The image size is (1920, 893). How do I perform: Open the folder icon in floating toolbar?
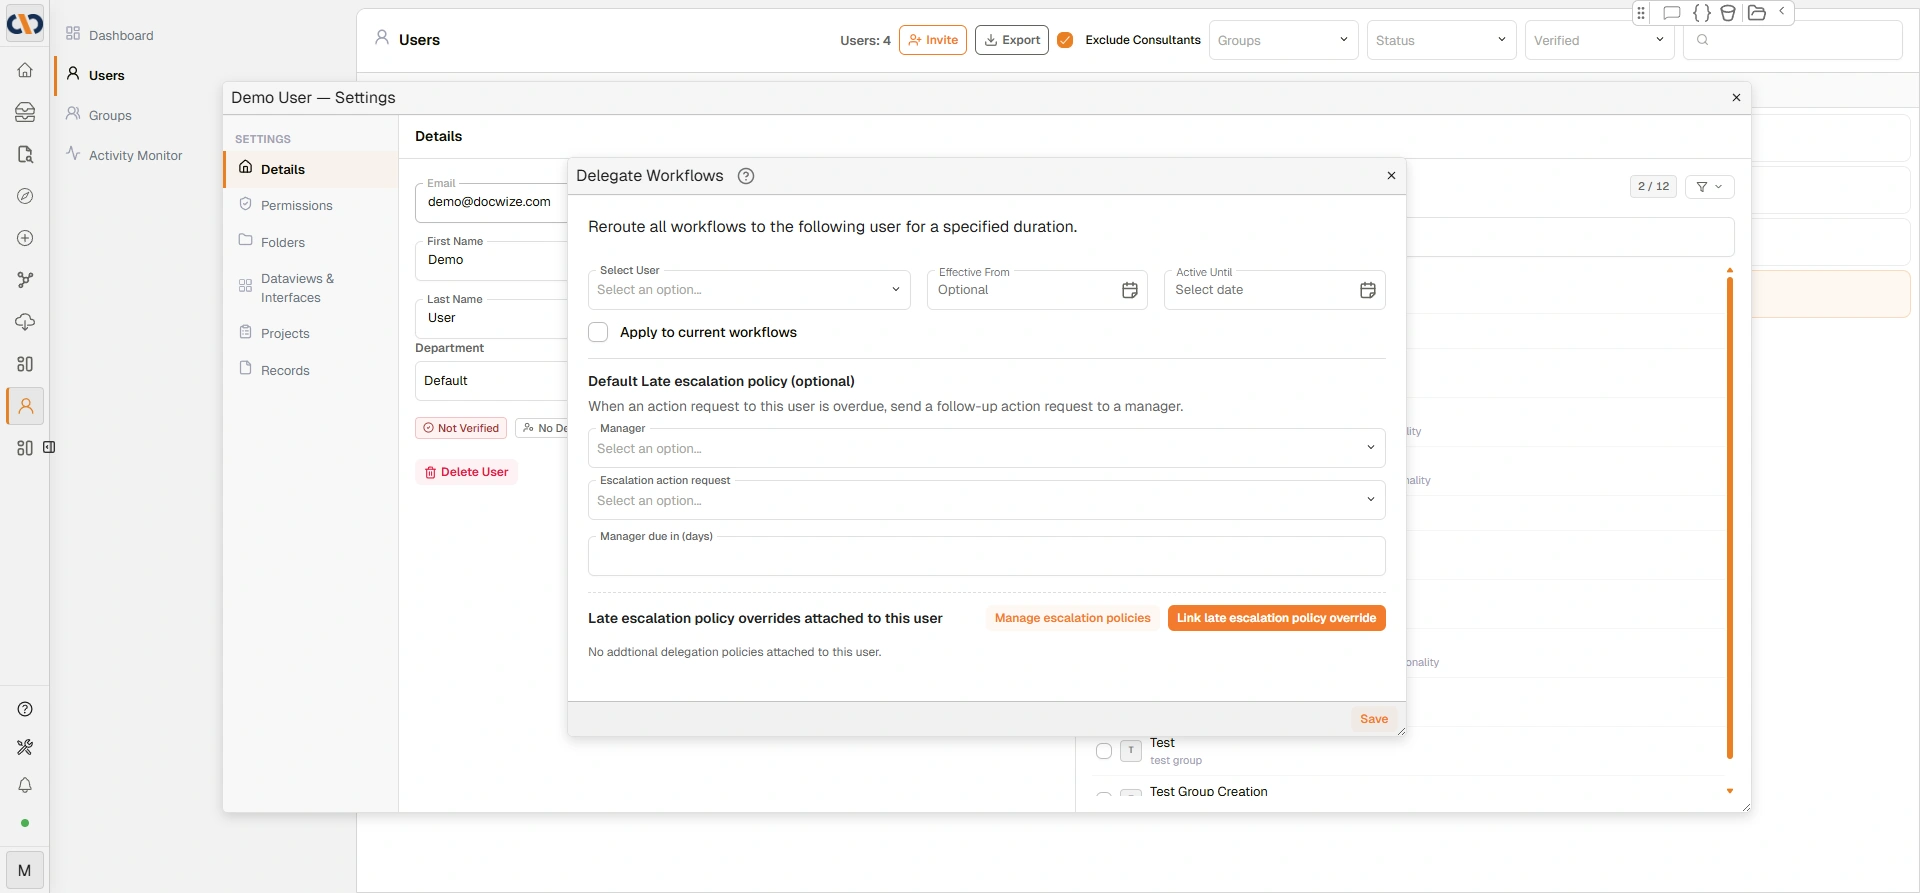1756,13
